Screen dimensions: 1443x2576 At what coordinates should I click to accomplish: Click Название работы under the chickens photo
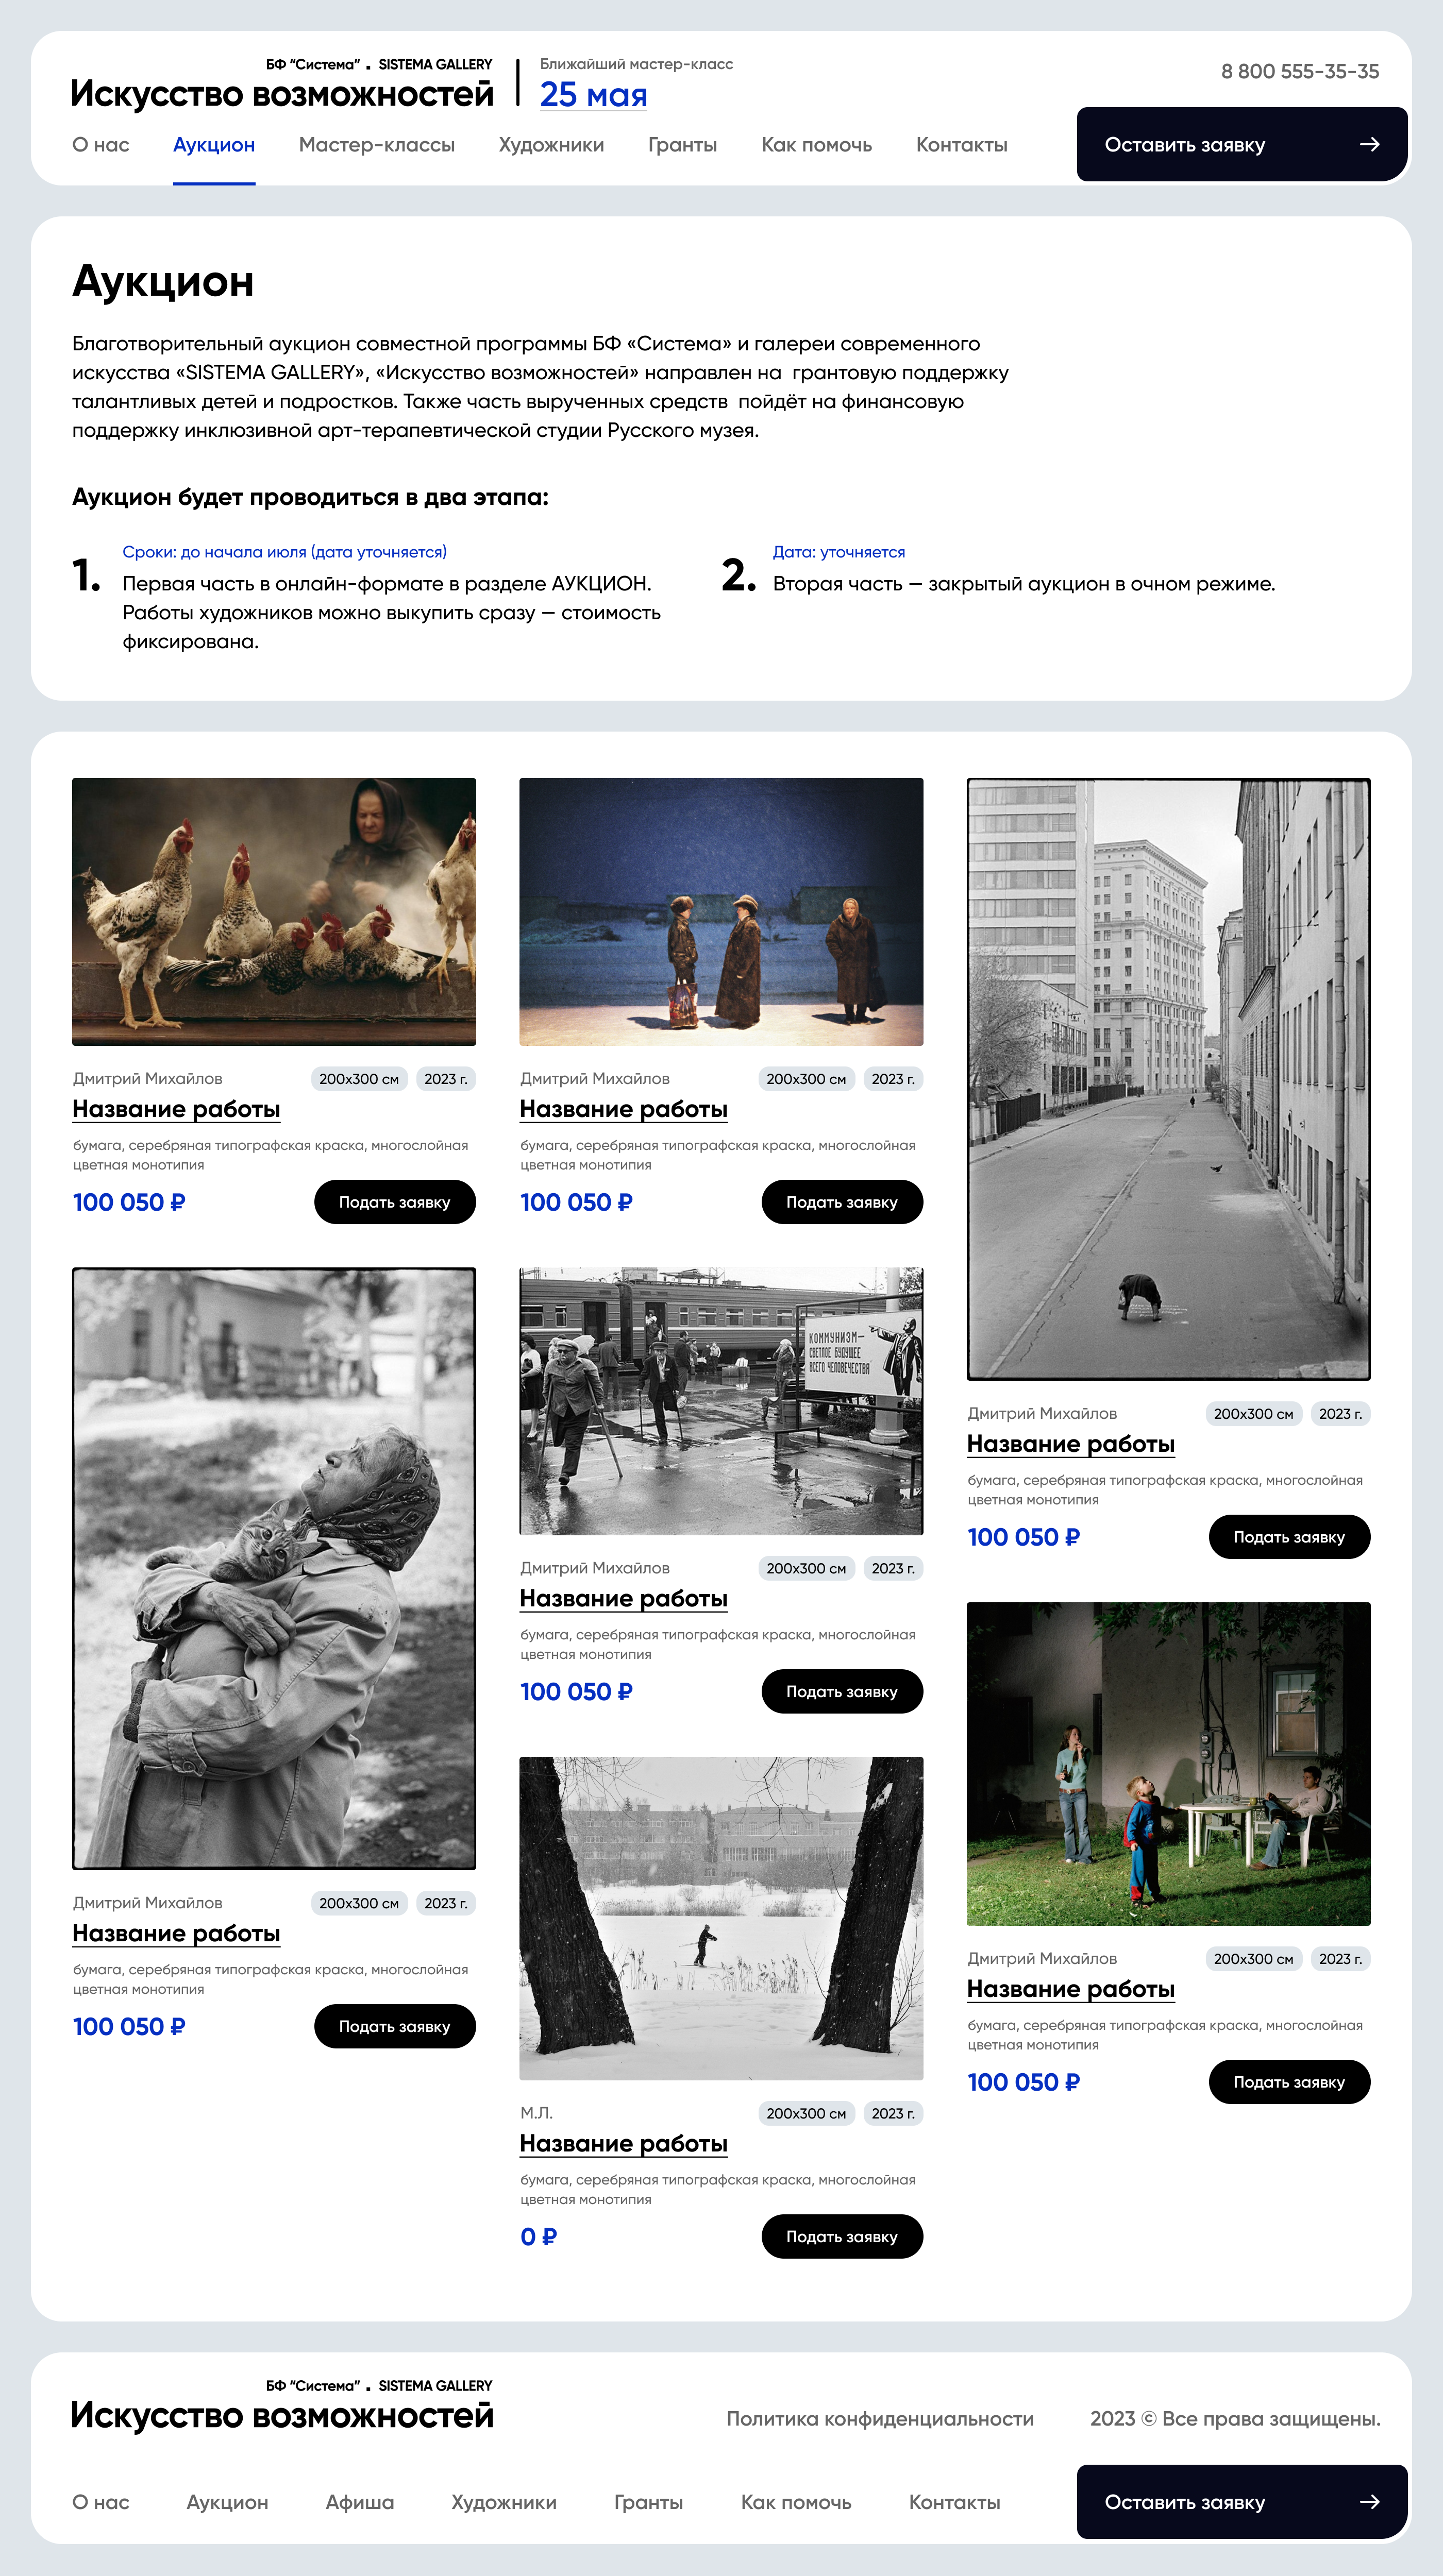[176, 1109]
